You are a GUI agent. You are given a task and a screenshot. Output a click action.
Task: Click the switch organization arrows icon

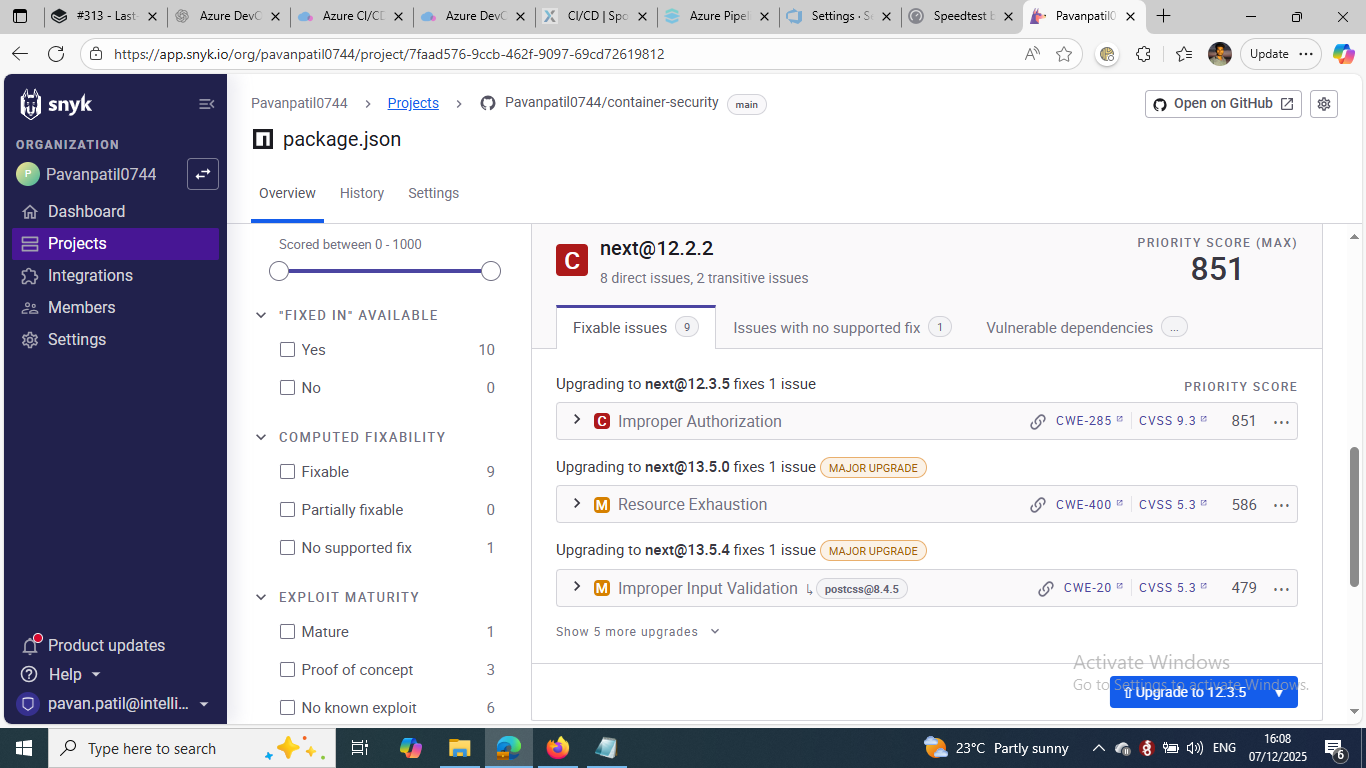click(x=203, y=174)
